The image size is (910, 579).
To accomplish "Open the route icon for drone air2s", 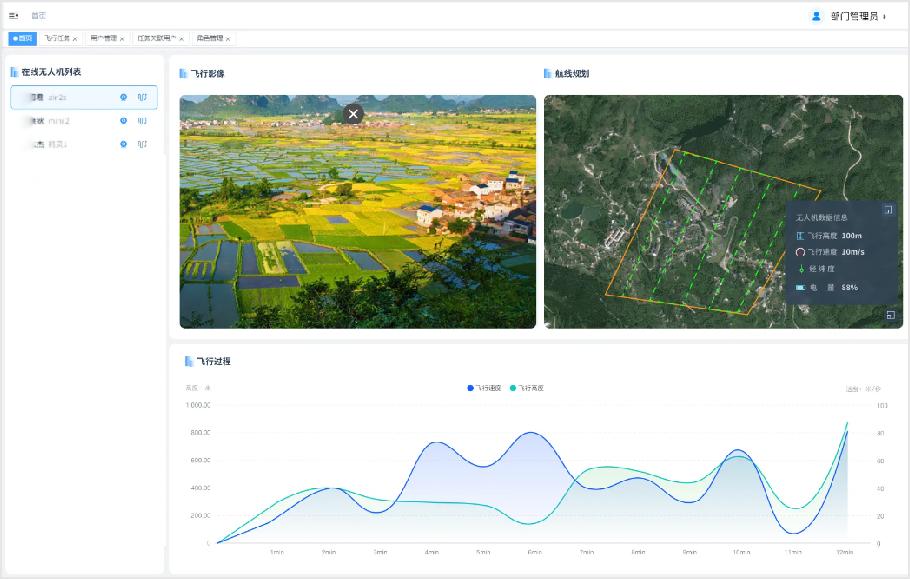I will pos(142,97).
